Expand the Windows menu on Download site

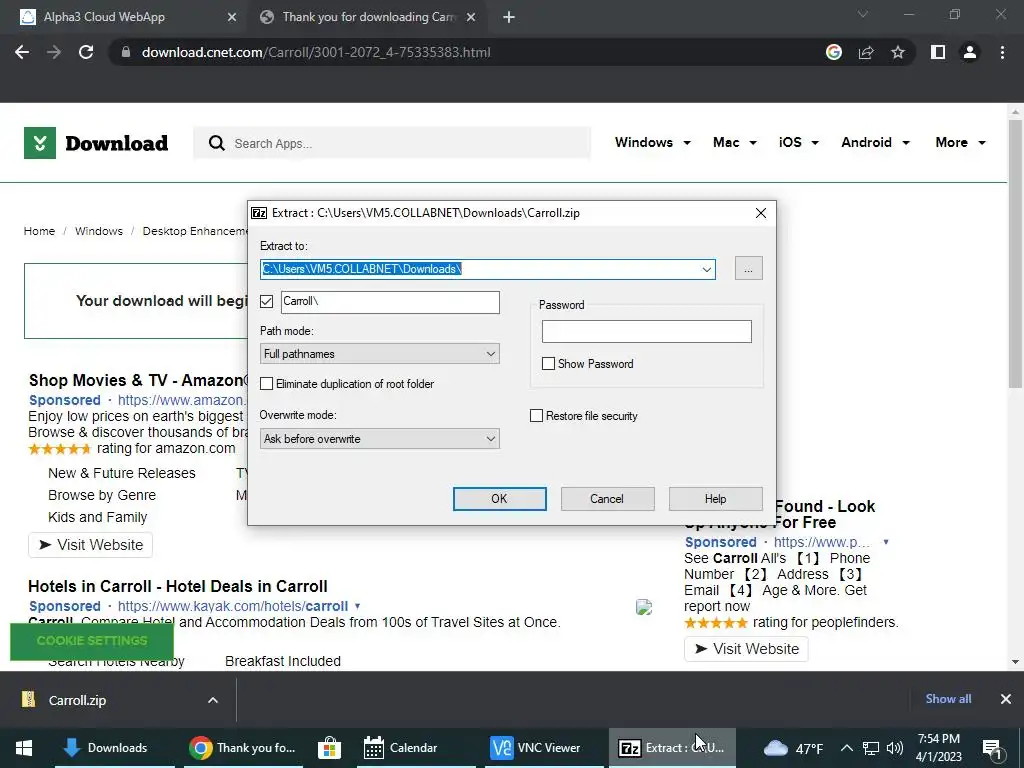(x=652, y=142)
